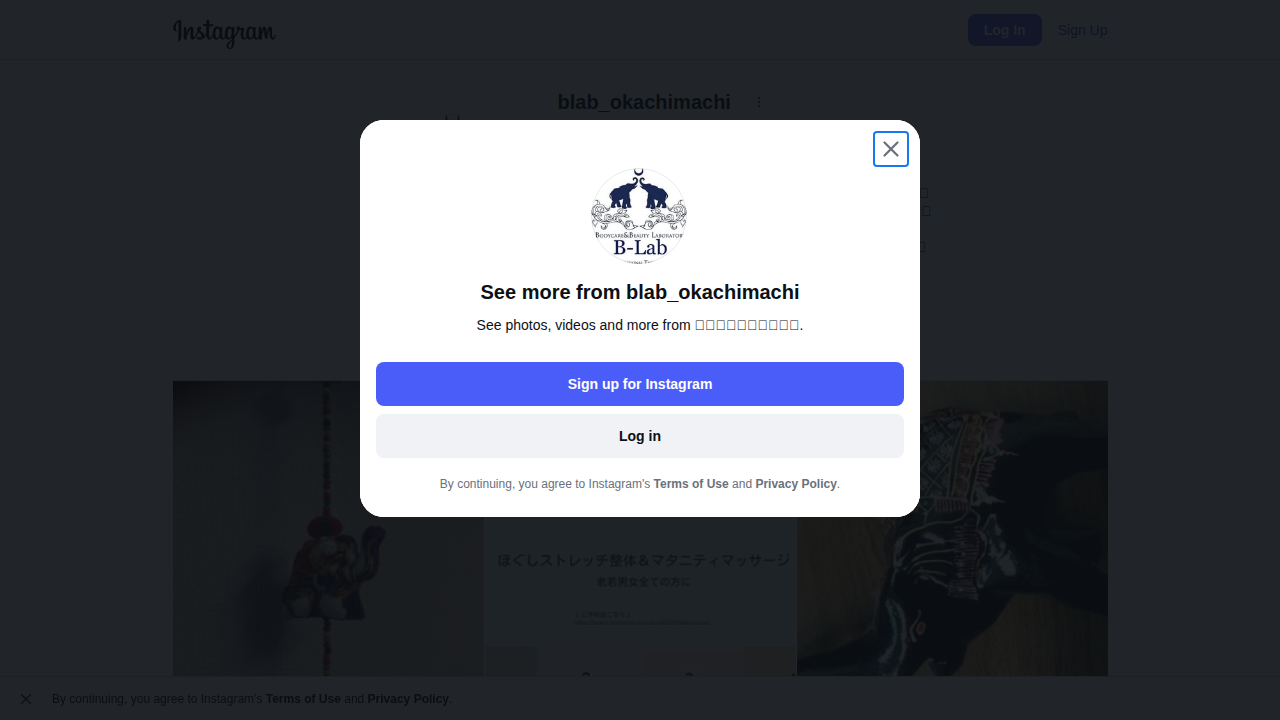Click the blab_okachimachi username heading

[x=644, y=102]
